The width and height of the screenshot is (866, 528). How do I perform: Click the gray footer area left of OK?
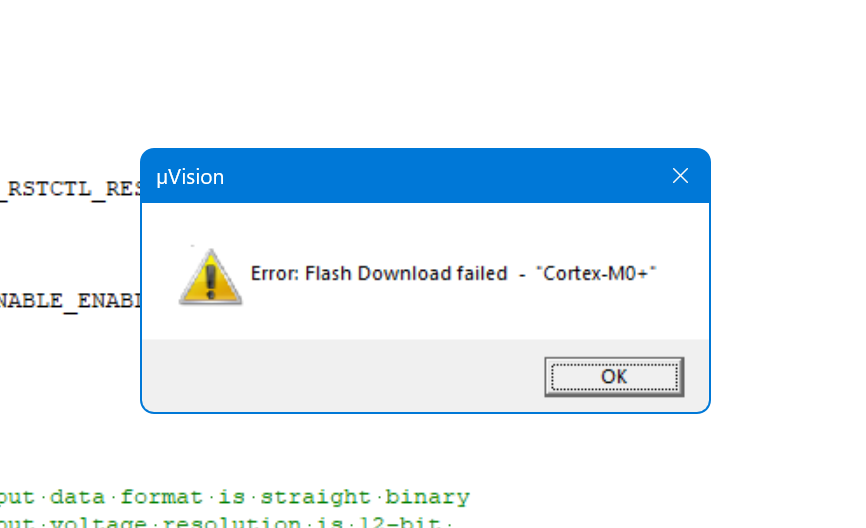coord(342,376)
